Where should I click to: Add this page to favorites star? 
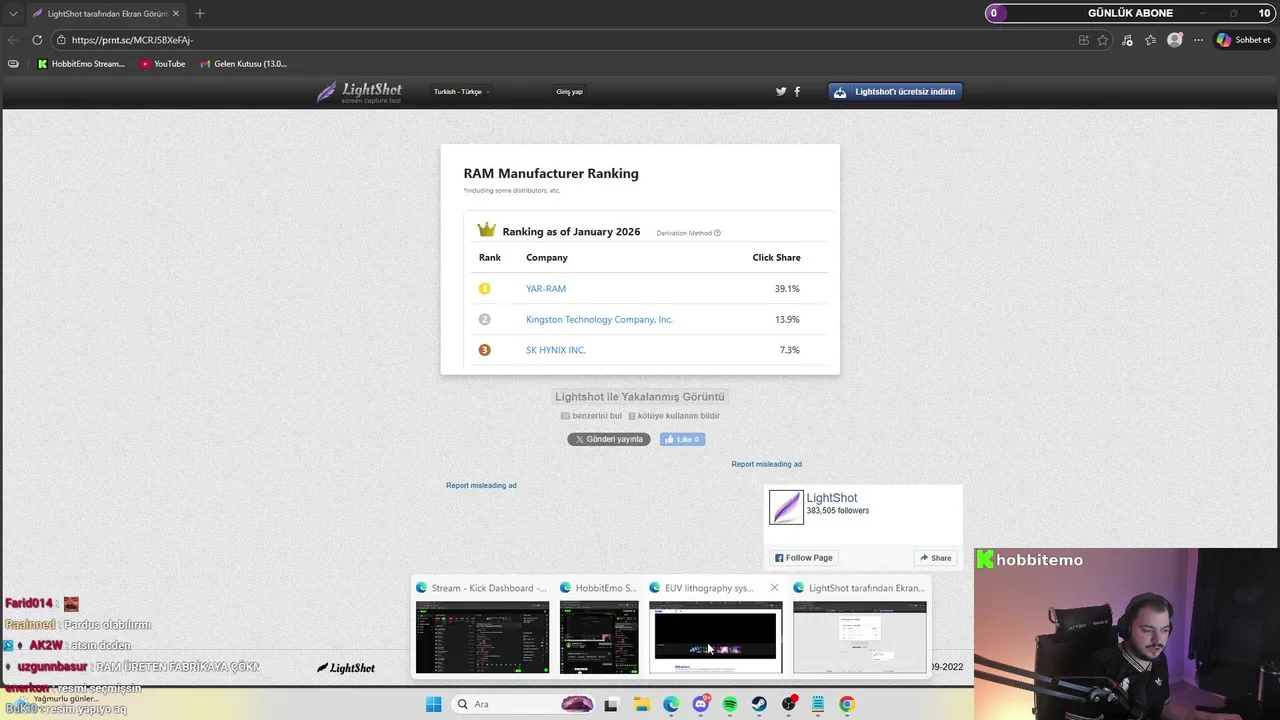(1103, 40)
